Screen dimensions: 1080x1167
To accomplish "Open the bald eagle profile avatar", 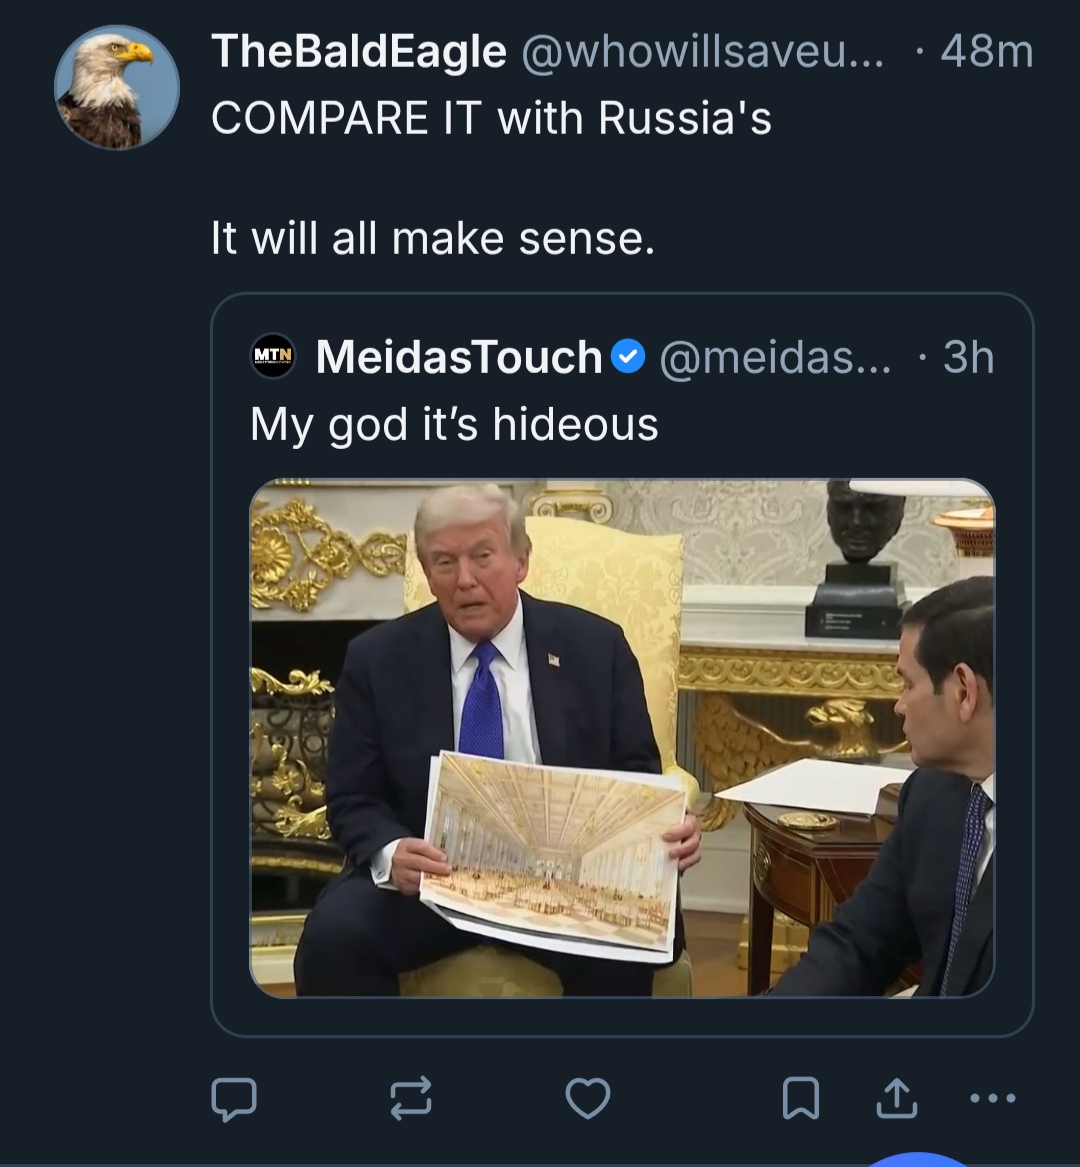I will click(117, 88).
